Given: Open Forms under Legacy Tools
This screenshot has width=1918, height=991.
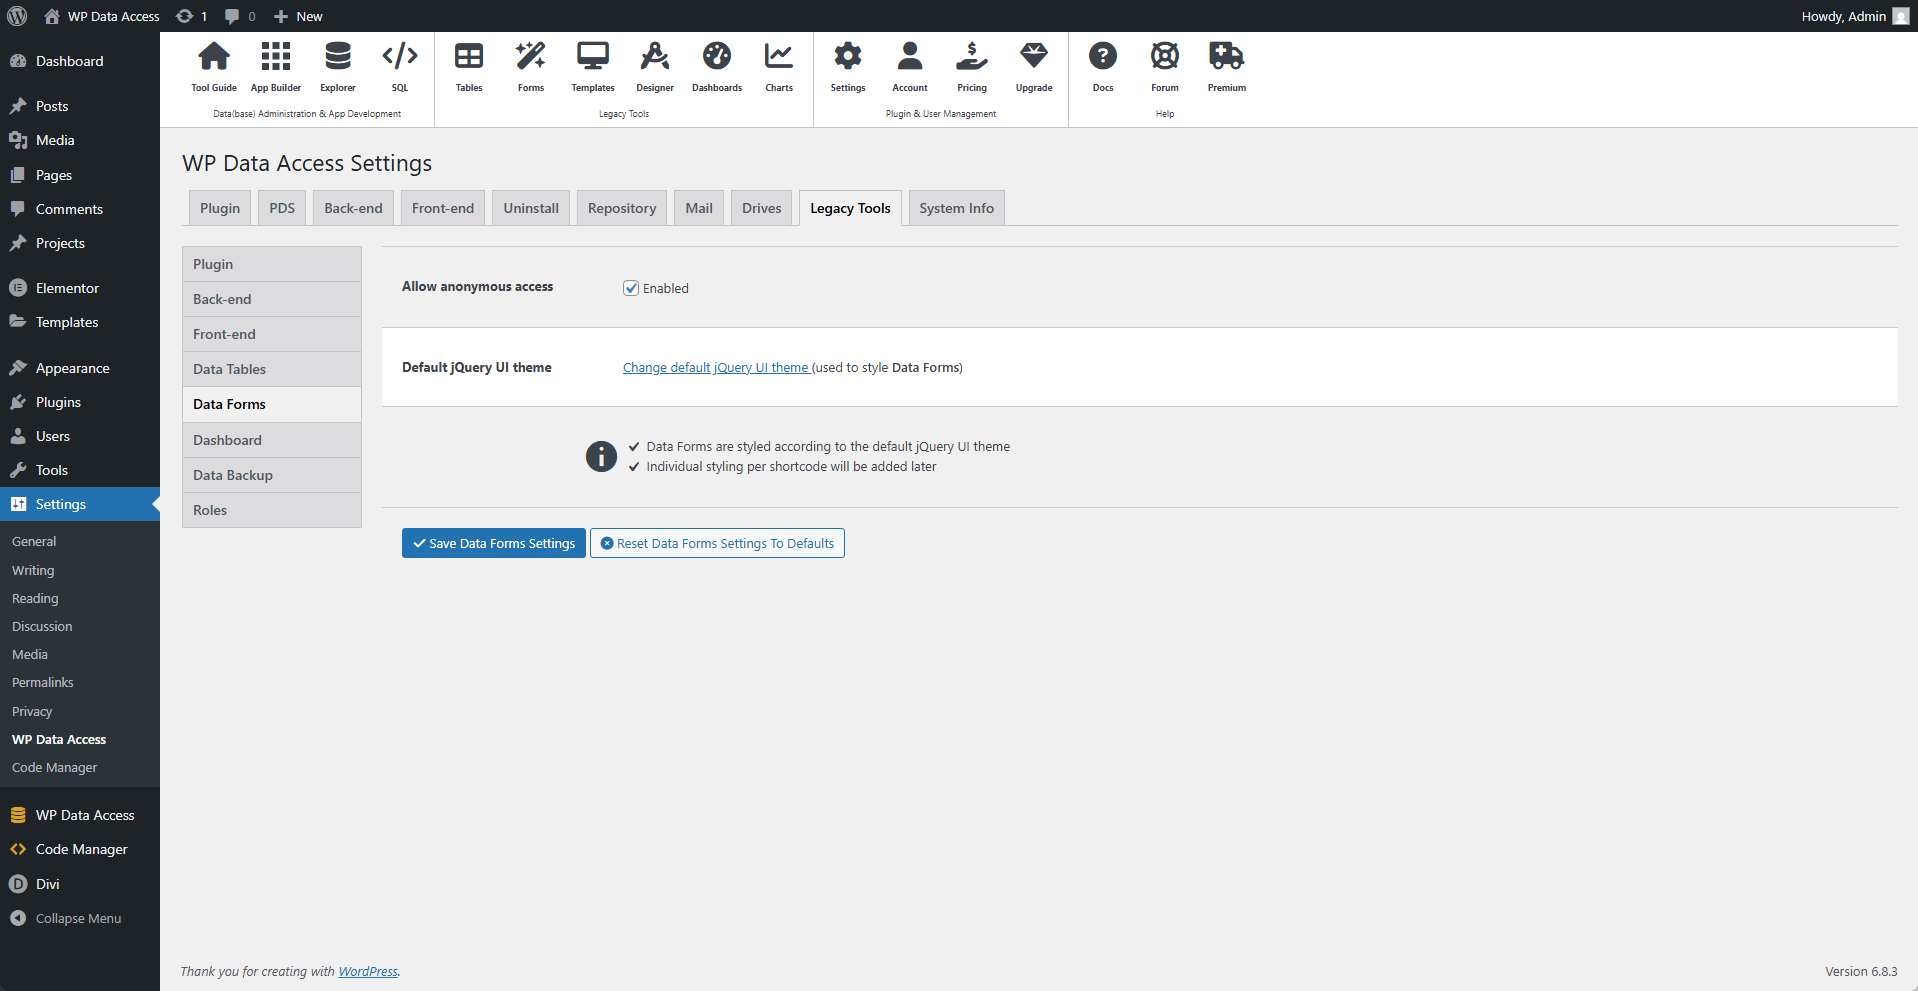Looking at the screenshot, I should click(530, 67).
